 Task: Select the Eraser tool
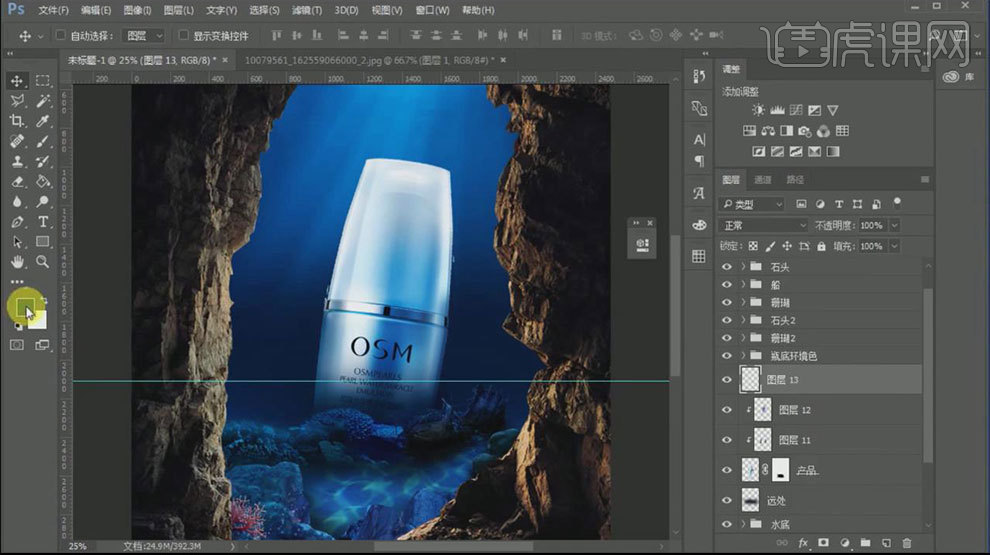pyautogui.click(x=17, y=182)
